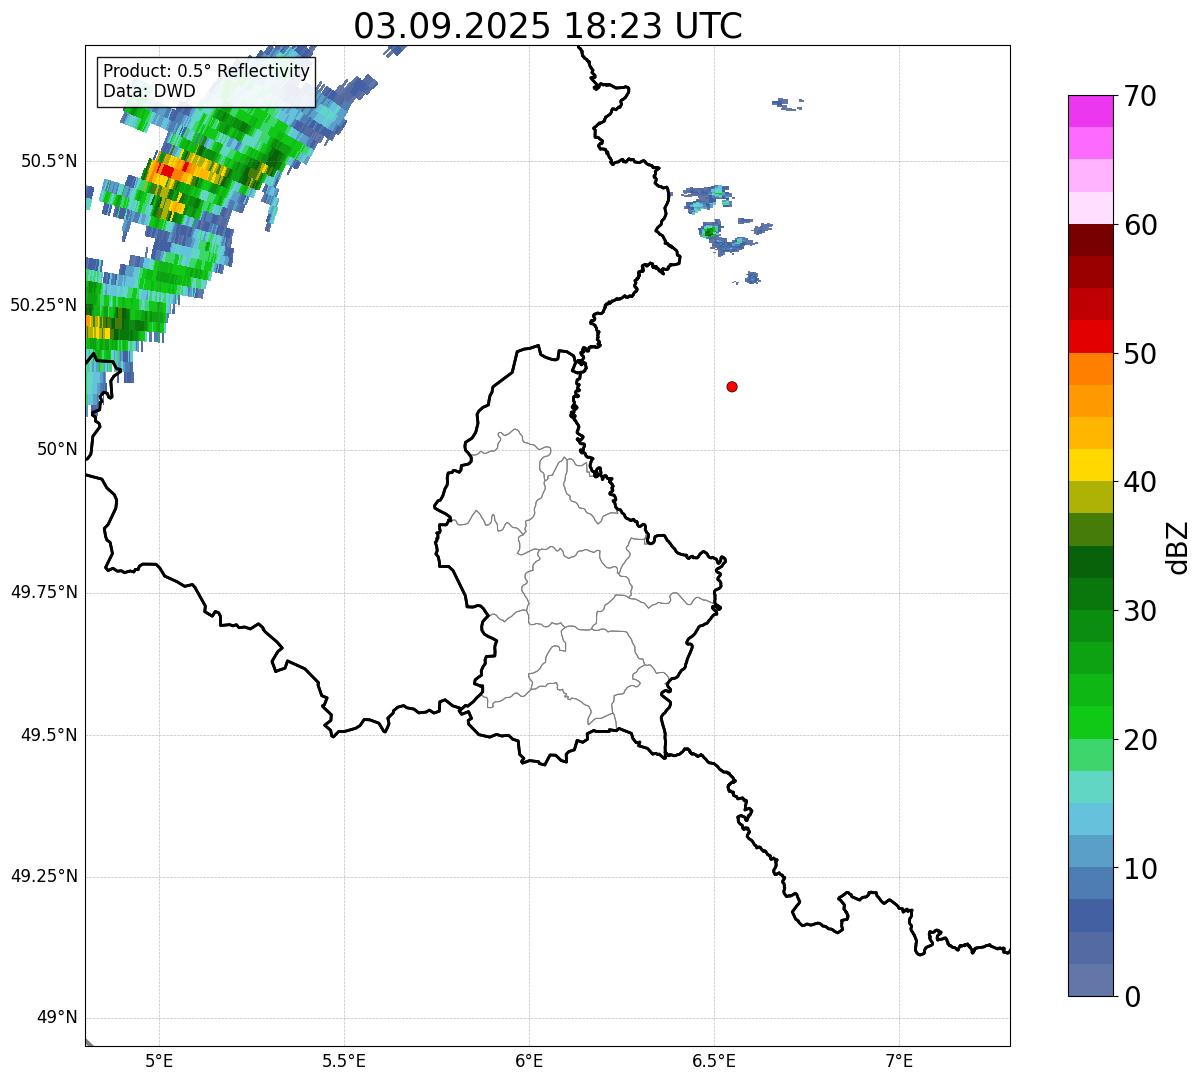Screen dimensions: 1202x1081
Task: Click the 5.5°E longitude label
Action: tap(344, 1060)
